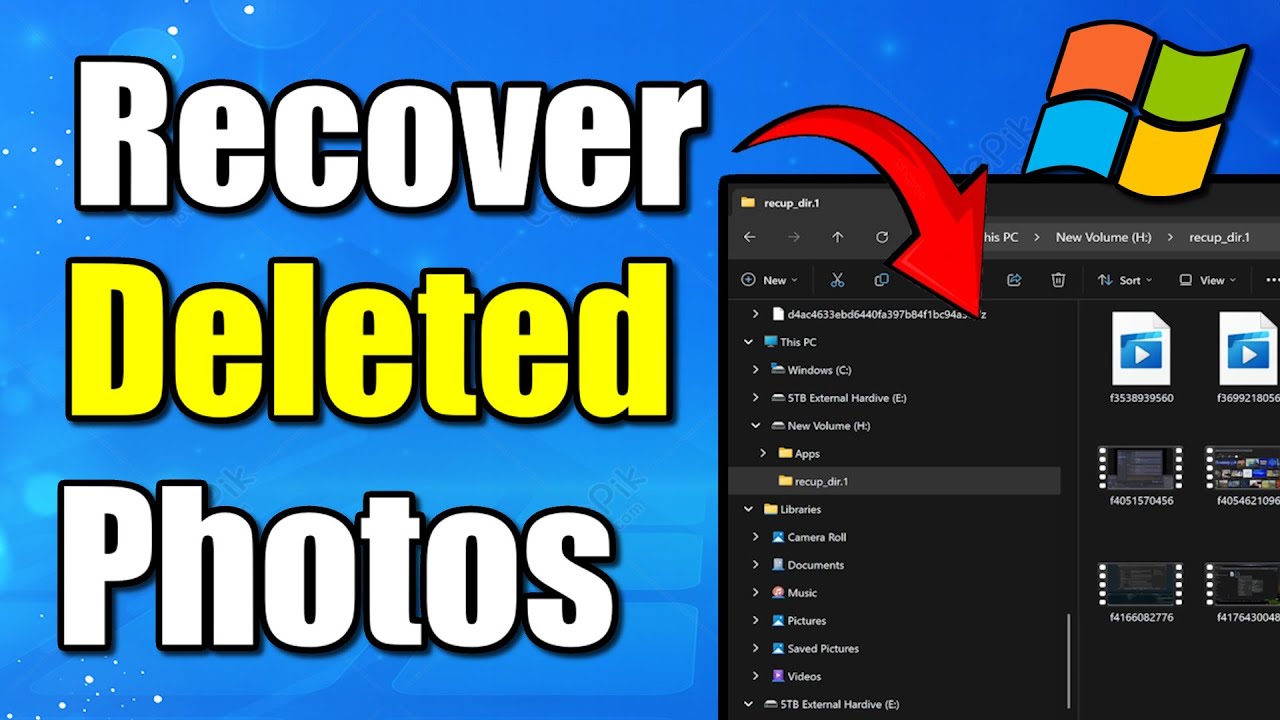Viewport: 1280px width, 720px height.
Task: Expand the Pictures library chevron
Action: tap(757, 621)
